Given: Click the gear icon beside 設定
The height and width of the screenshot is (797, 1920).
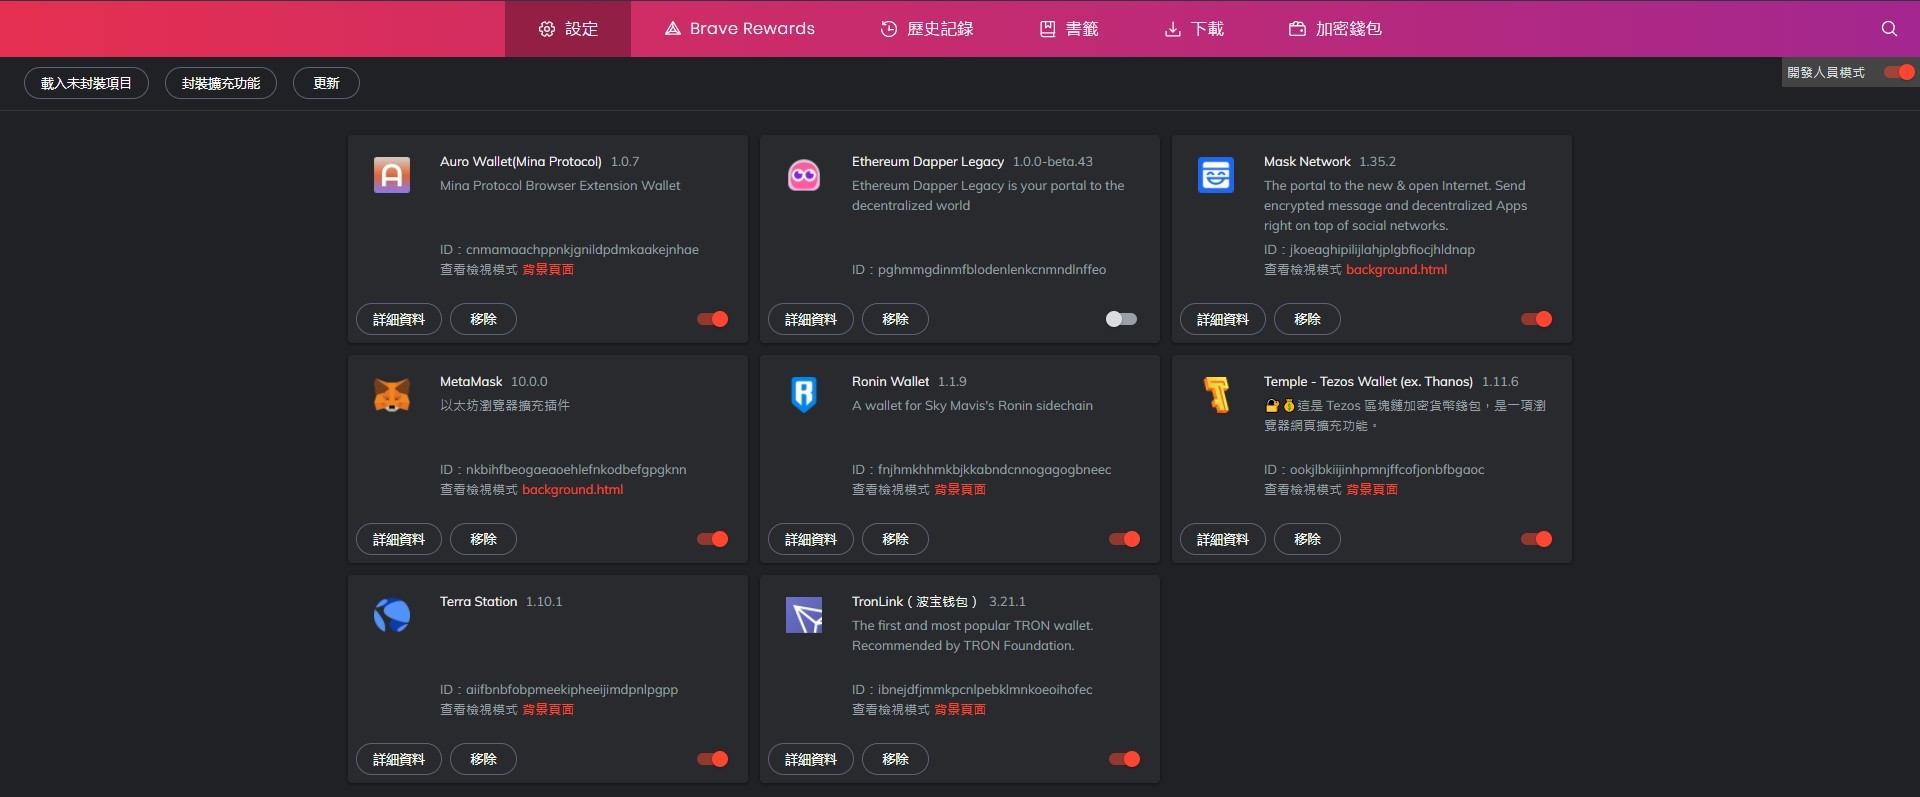Looking at the screenshot, I should tap(547, 29).
